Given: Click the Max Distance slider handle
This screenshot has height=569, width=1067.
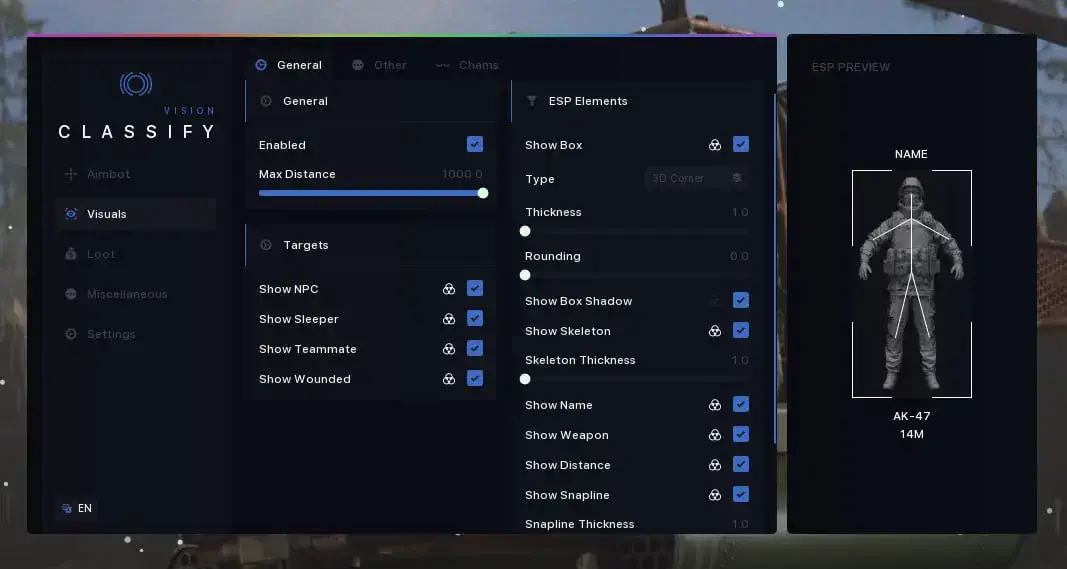Looking at the screenshot, I should point(483,193).
